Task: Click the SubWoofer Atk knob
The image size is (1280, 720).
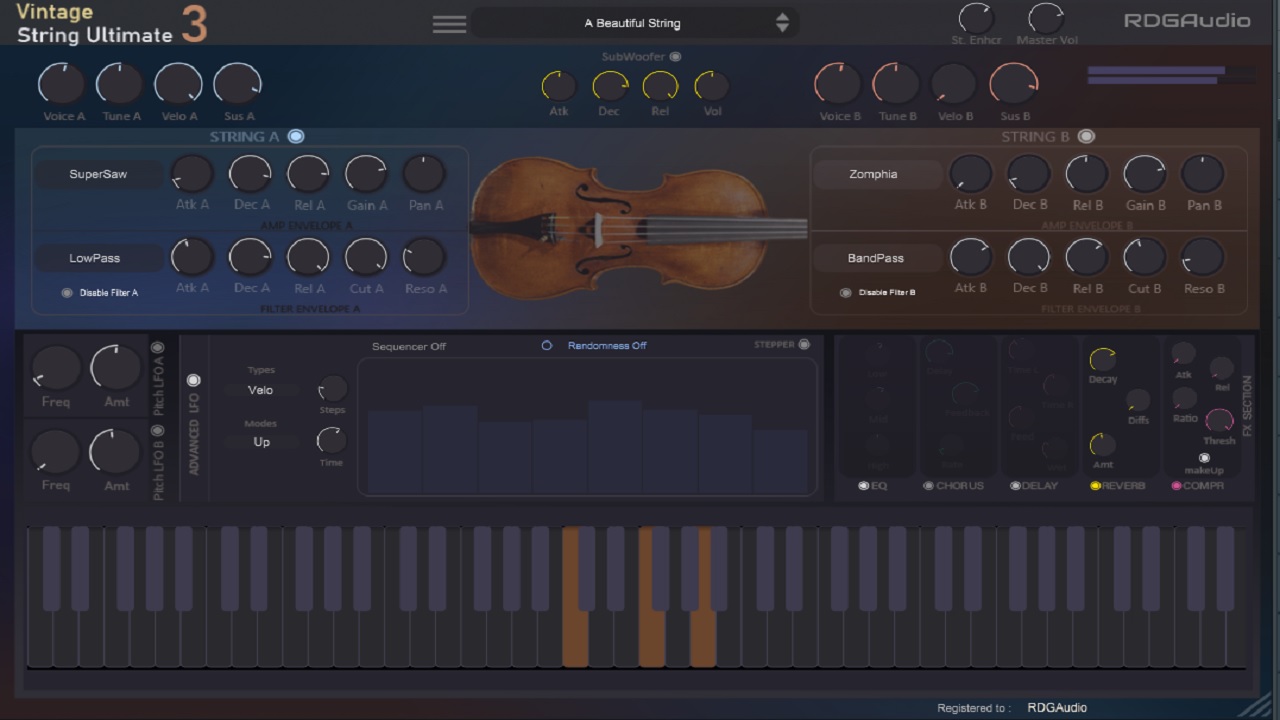Action: [558, 86]
